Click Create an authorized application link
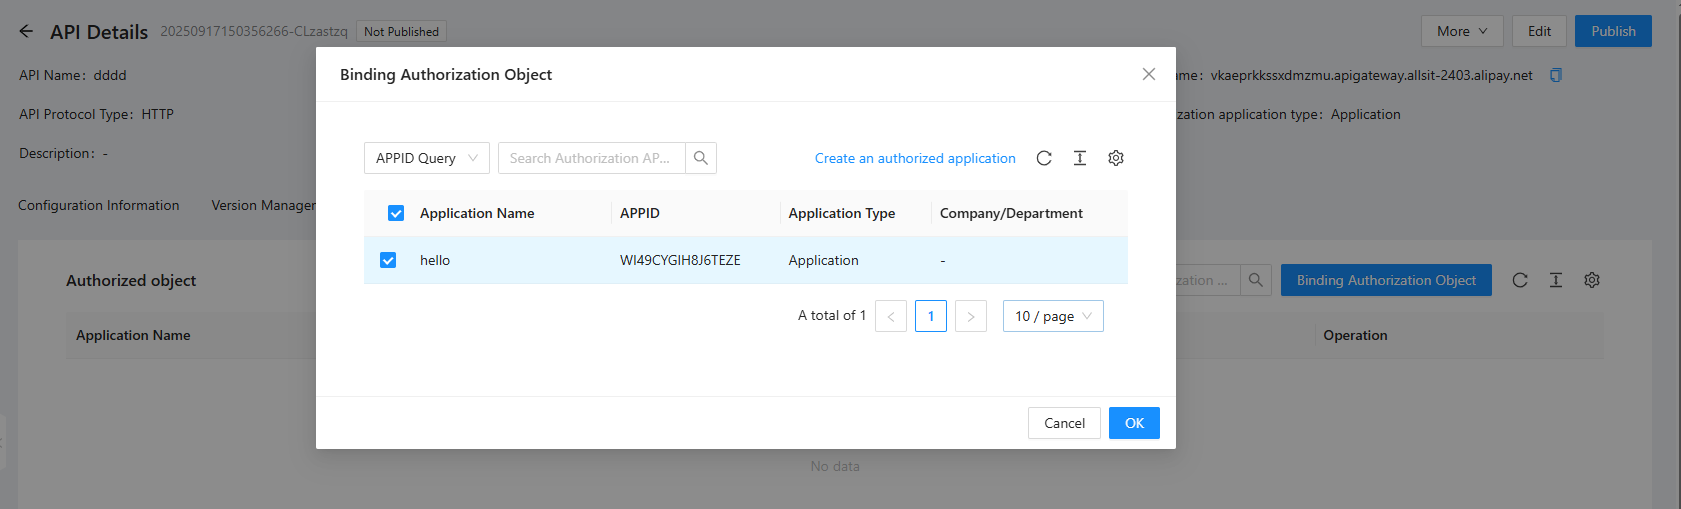1681x509 pixels. 915,158
